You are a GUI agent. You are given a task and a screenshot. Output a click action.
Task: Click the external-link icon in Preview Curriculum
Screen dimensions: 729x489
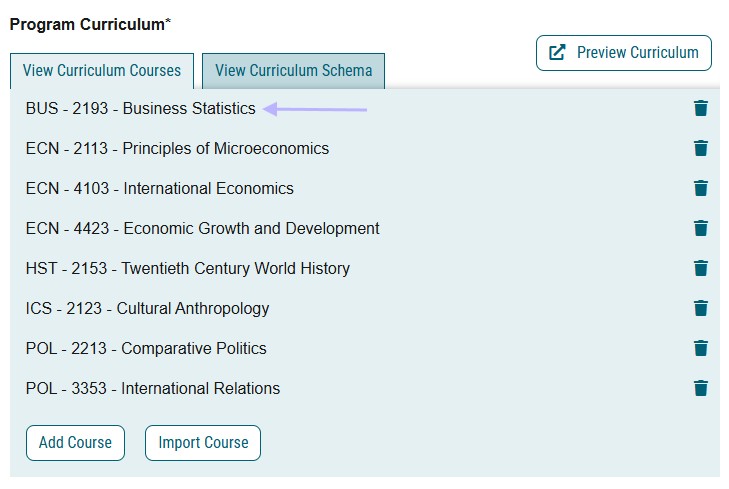tap(557, 53)
